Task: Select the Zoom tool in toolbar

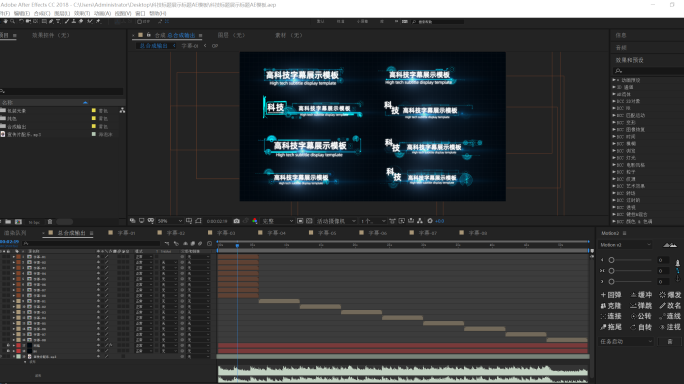Action: (x=12, y=21)
